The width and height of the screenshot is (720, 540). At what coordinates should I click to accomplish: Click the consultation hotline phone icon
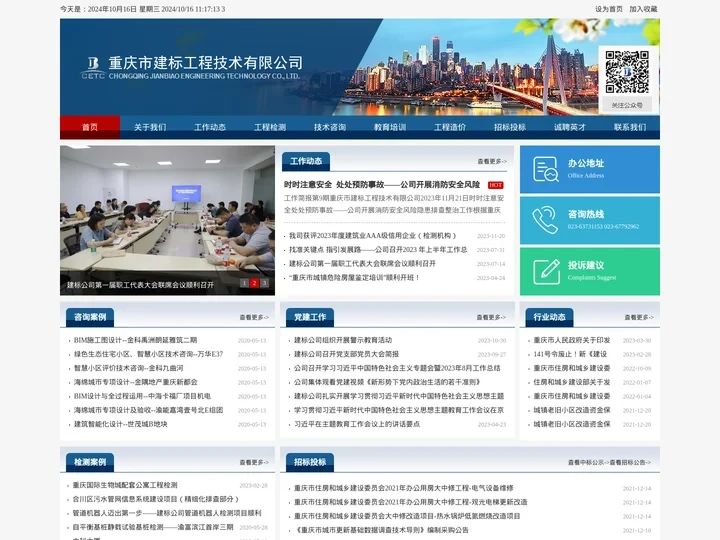545,220
